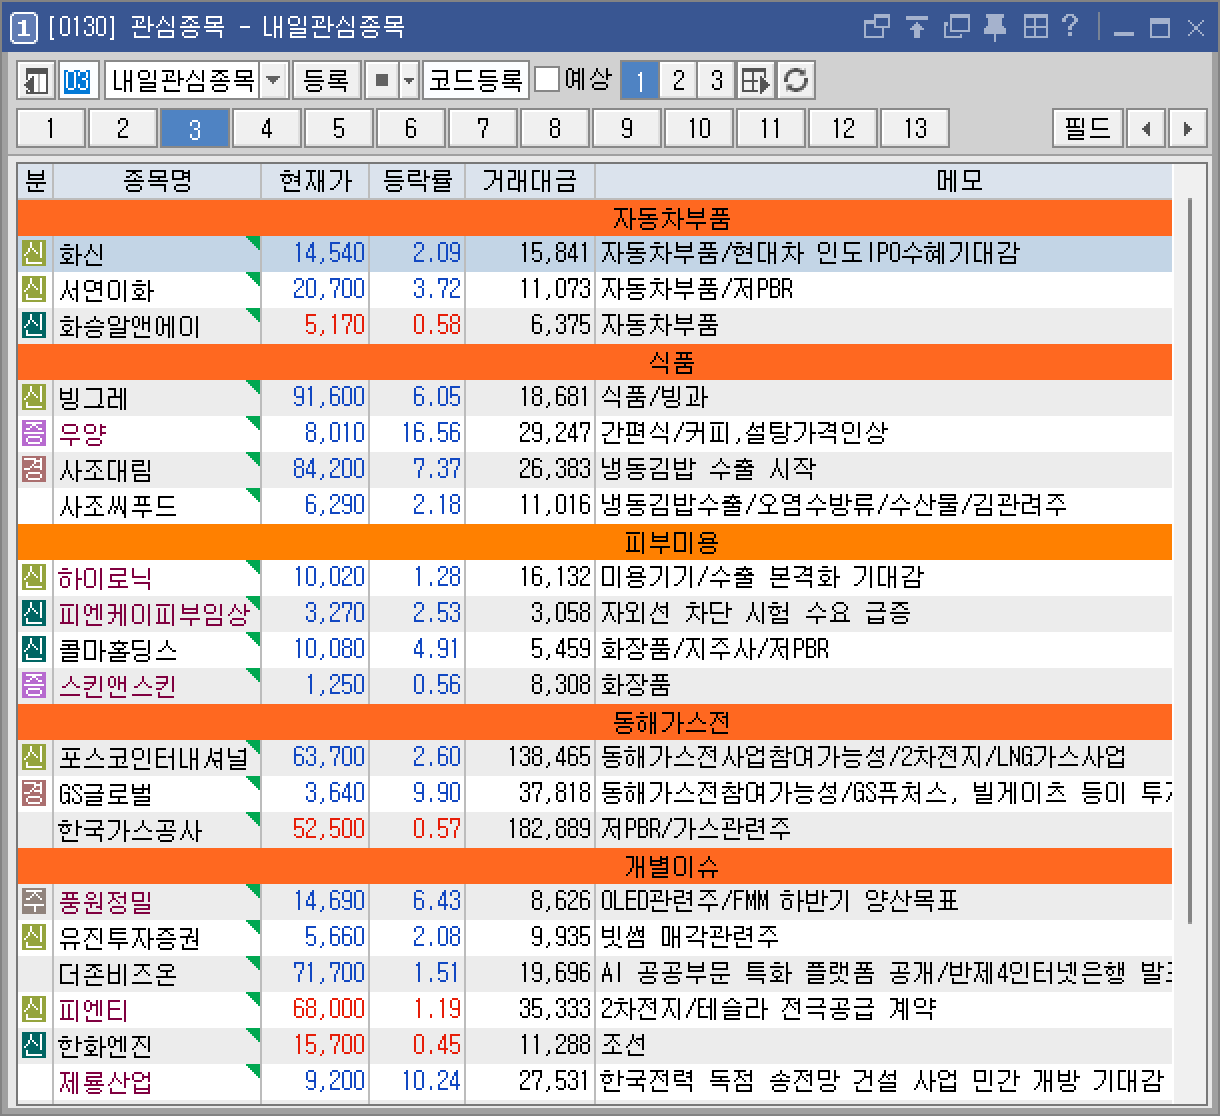The width and height of the screenshot is (1220, 1116).
Task: Click the left arrow next to 필드
Action: click(1146, 129)
